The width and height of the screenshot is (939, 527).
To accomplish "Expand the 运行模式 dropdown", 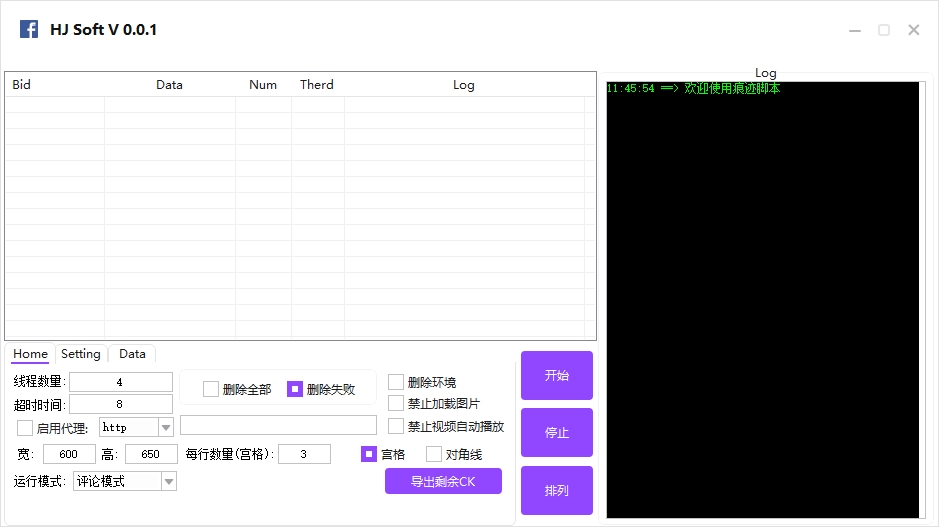I will point(169,481).
